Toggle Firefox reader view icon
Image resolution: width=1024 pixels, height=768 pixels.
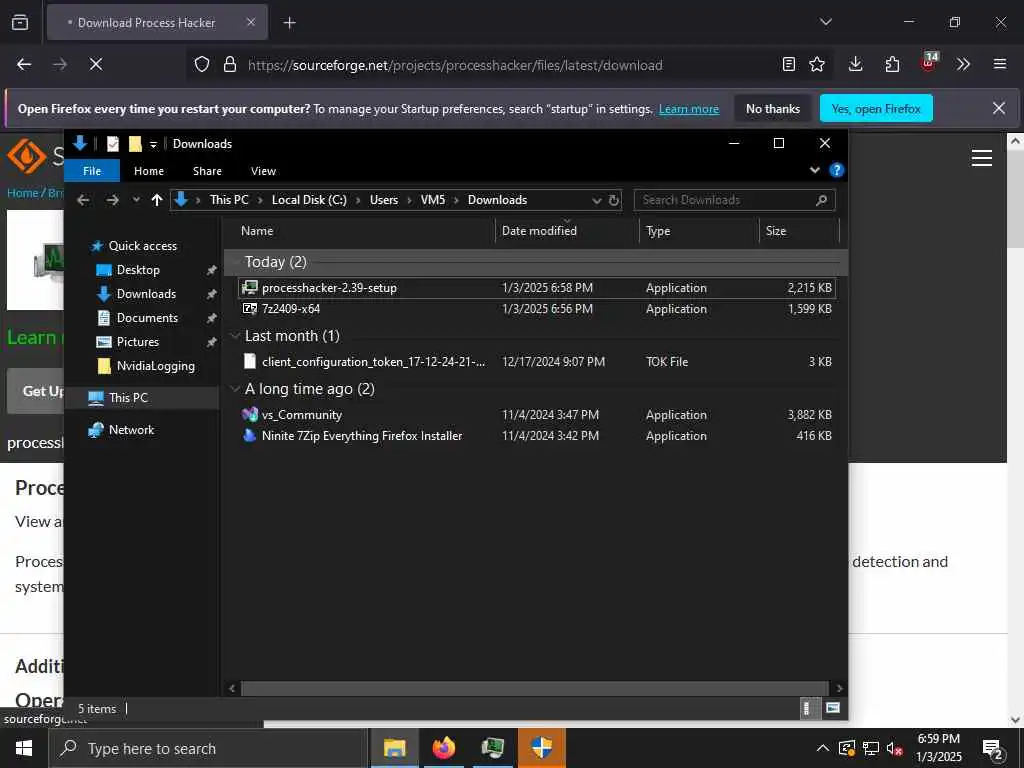point(788,64)
